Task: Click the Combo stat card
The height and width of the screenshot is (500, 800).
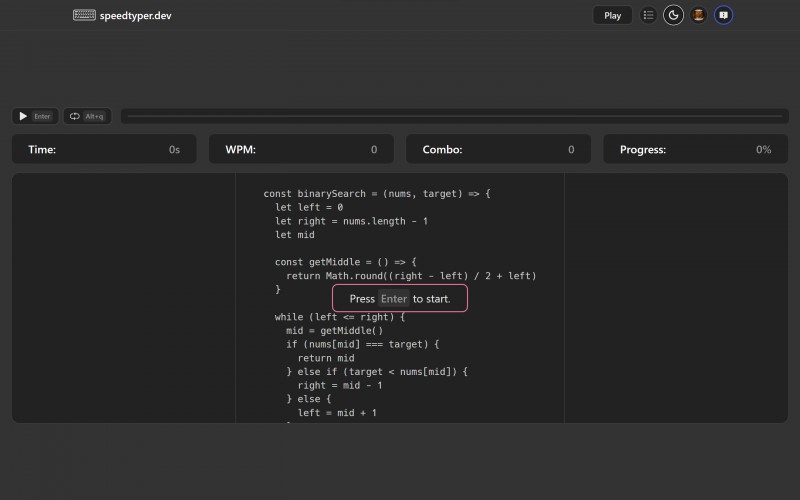Action: coord(498,149)
